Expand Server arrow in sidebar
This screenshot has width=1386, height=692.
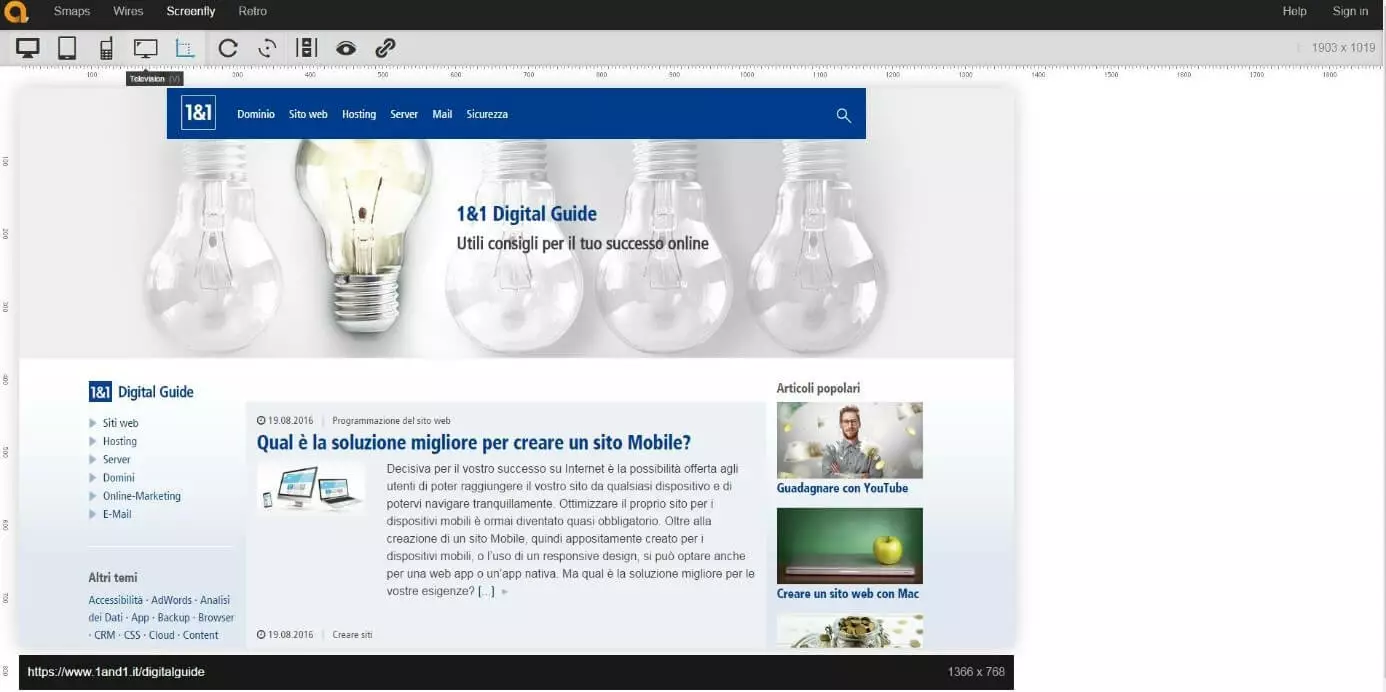click(x=93, y=460)
